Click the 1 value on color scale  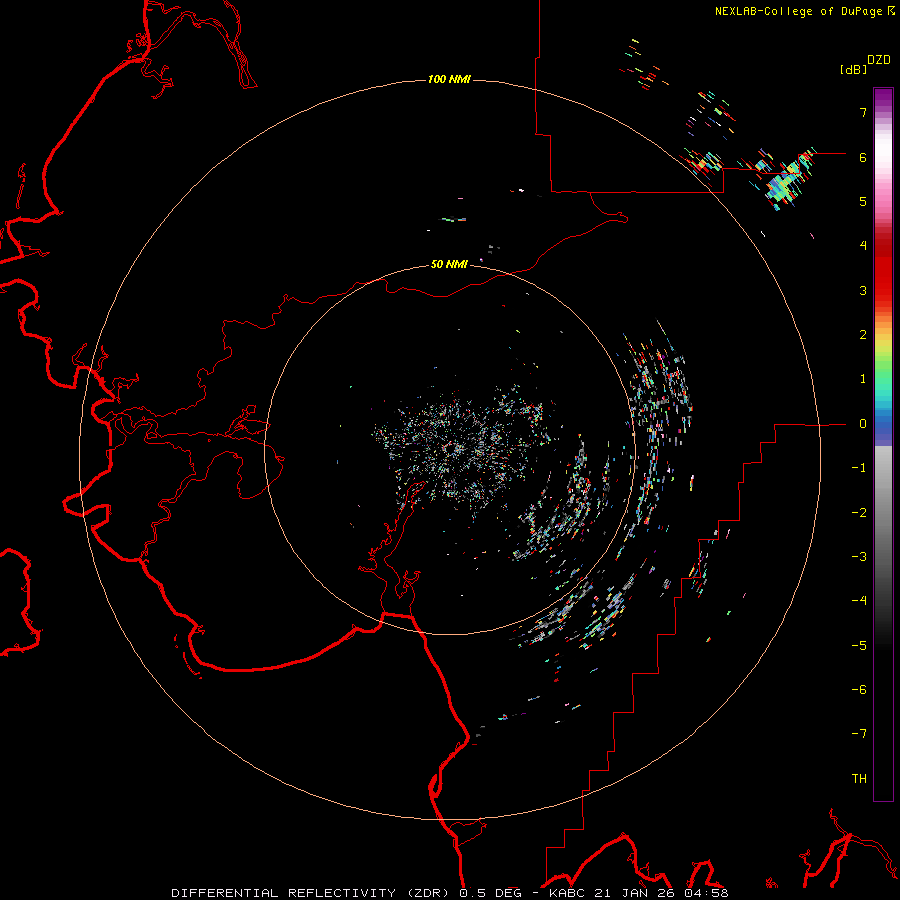pyautogui.click(x=863, y=379)
